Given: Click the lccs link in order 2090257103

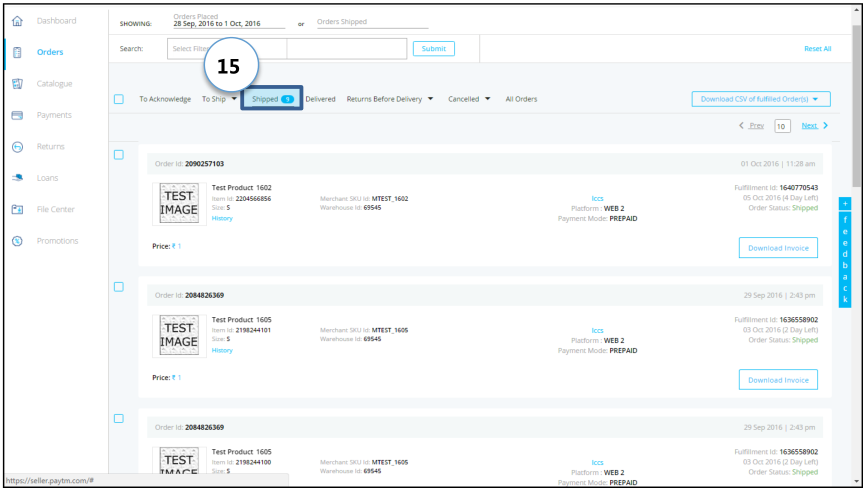Looking at the screenshot, I should click(x=598, y=199).
